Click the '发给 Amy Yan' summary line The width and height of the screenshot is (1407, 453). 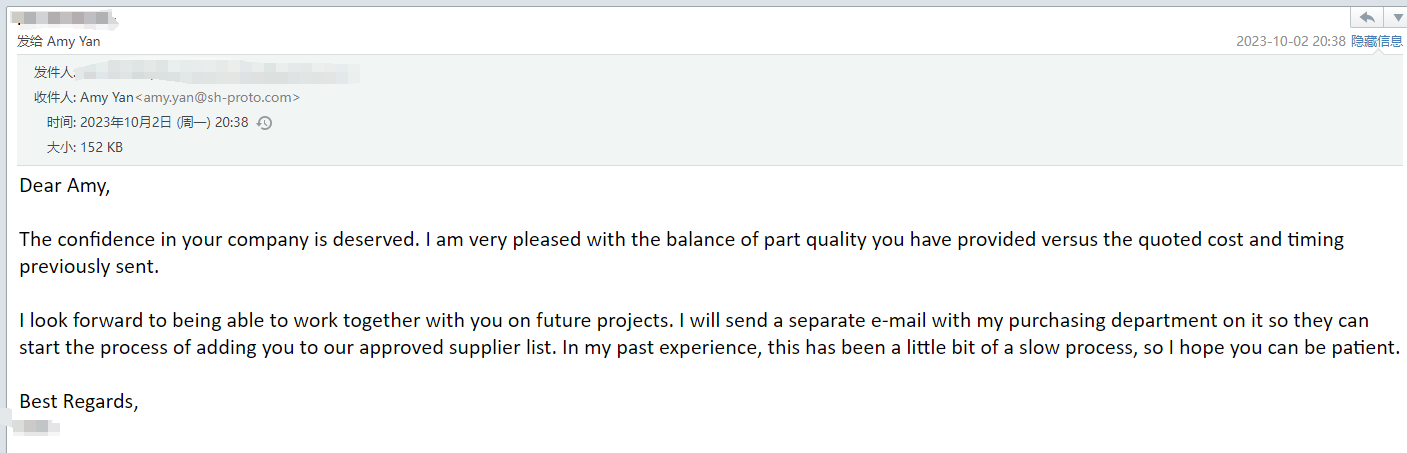pos(59,41)
